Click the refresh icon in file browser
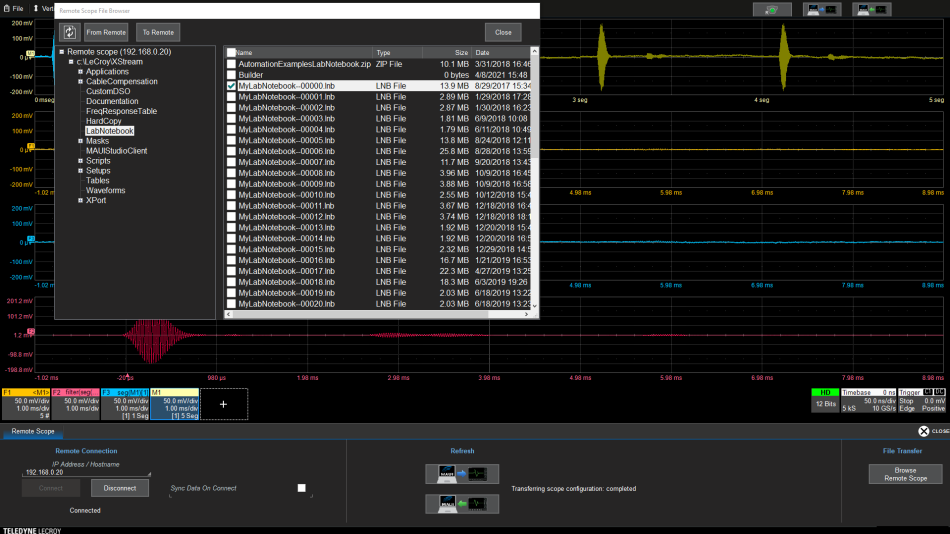The image size is (950, 534). click(69, 32)
